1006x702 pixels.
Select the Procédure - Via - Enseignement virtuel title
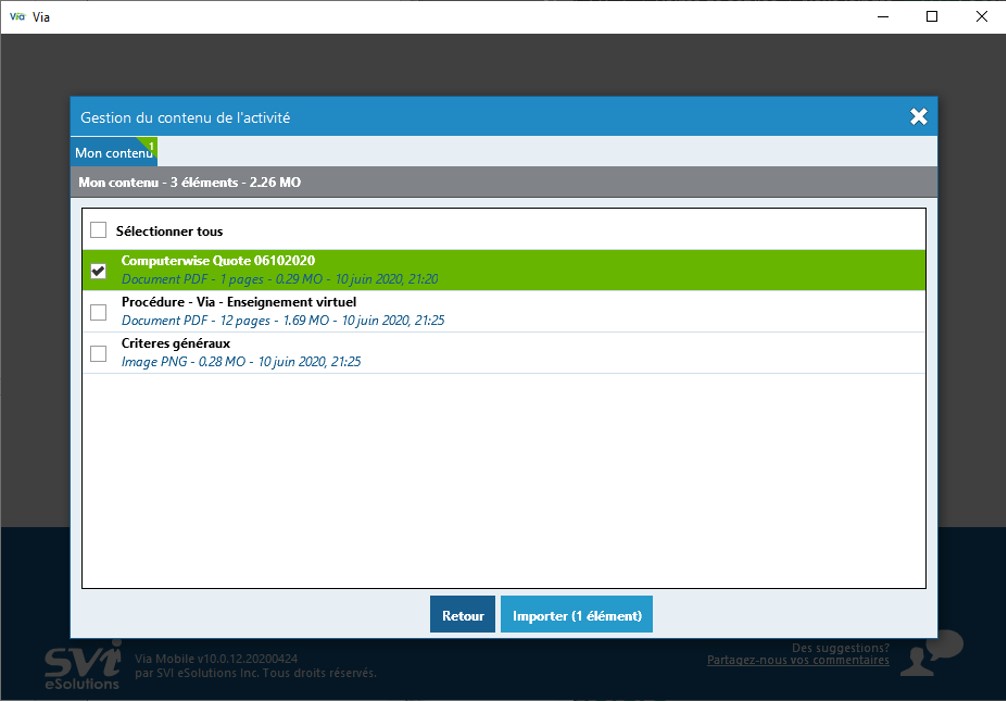[x=239, y=302]
